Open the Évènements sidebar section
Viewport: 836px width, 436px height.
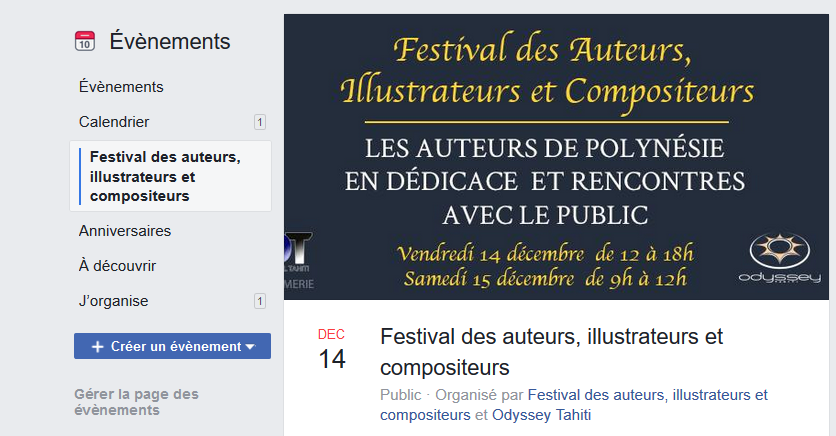[x=121, y=87]
